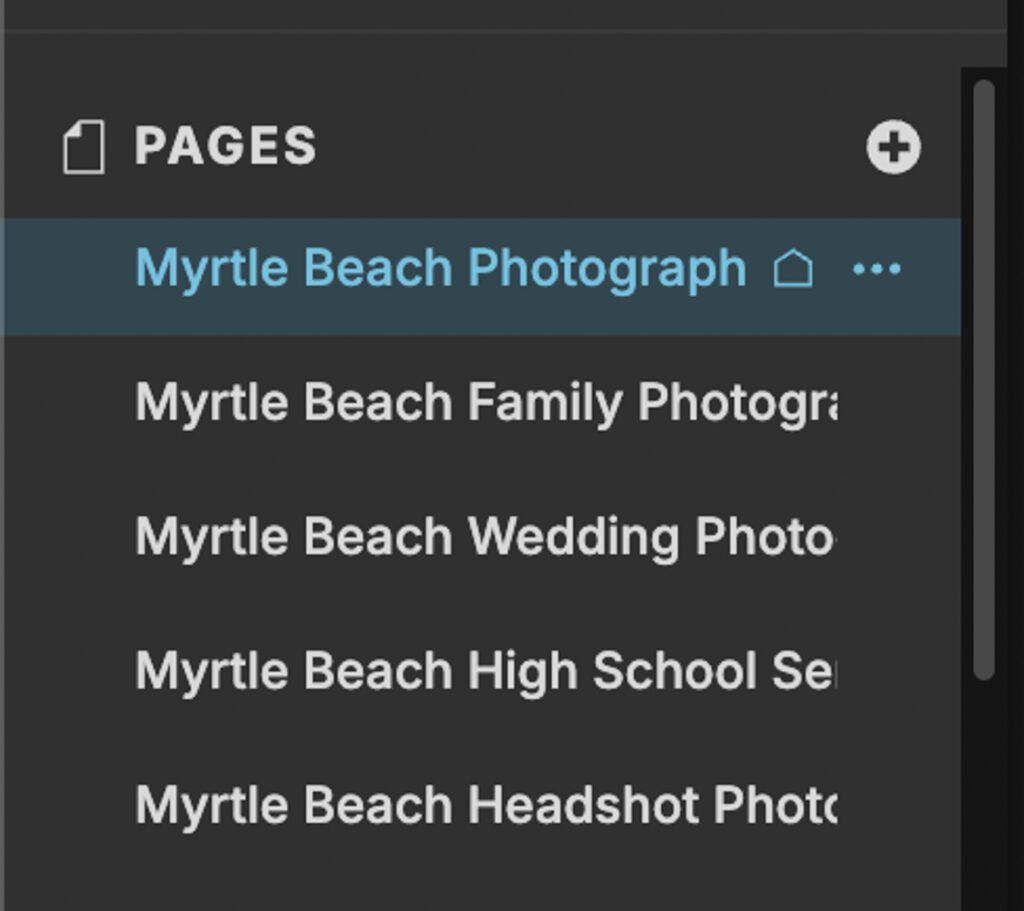Viewport: 1024px width, 911px height.
Task: Open Myrtle Beach Headshot Photography page
Action: coord(480,803)
